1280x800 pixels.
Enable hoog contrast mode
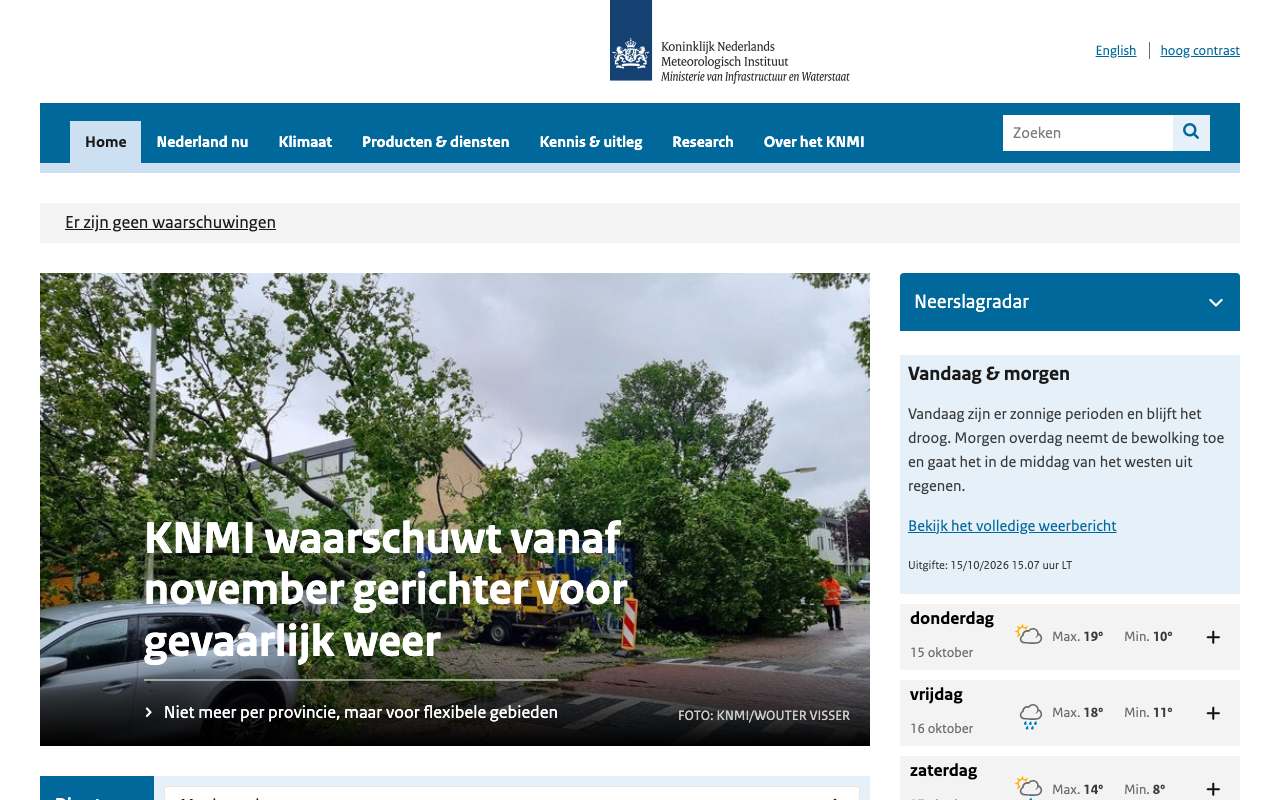(1200, 51)
